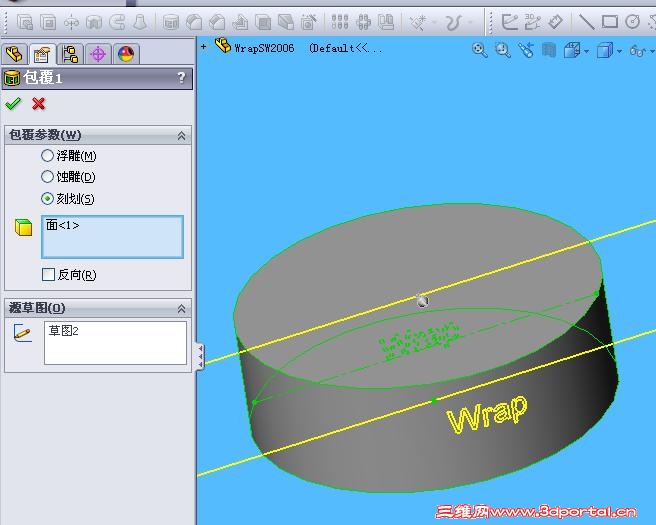656x525 pixels.
Task: Click the Chamfer tool
Action: tap(217, 22)
